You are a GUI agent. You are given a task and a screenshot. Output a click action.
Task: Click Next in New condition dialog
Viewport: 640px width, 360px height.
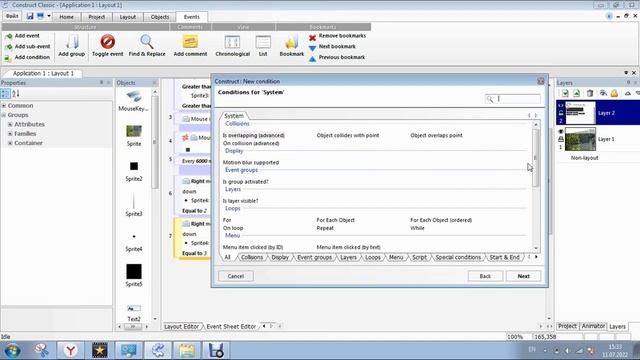523,276
